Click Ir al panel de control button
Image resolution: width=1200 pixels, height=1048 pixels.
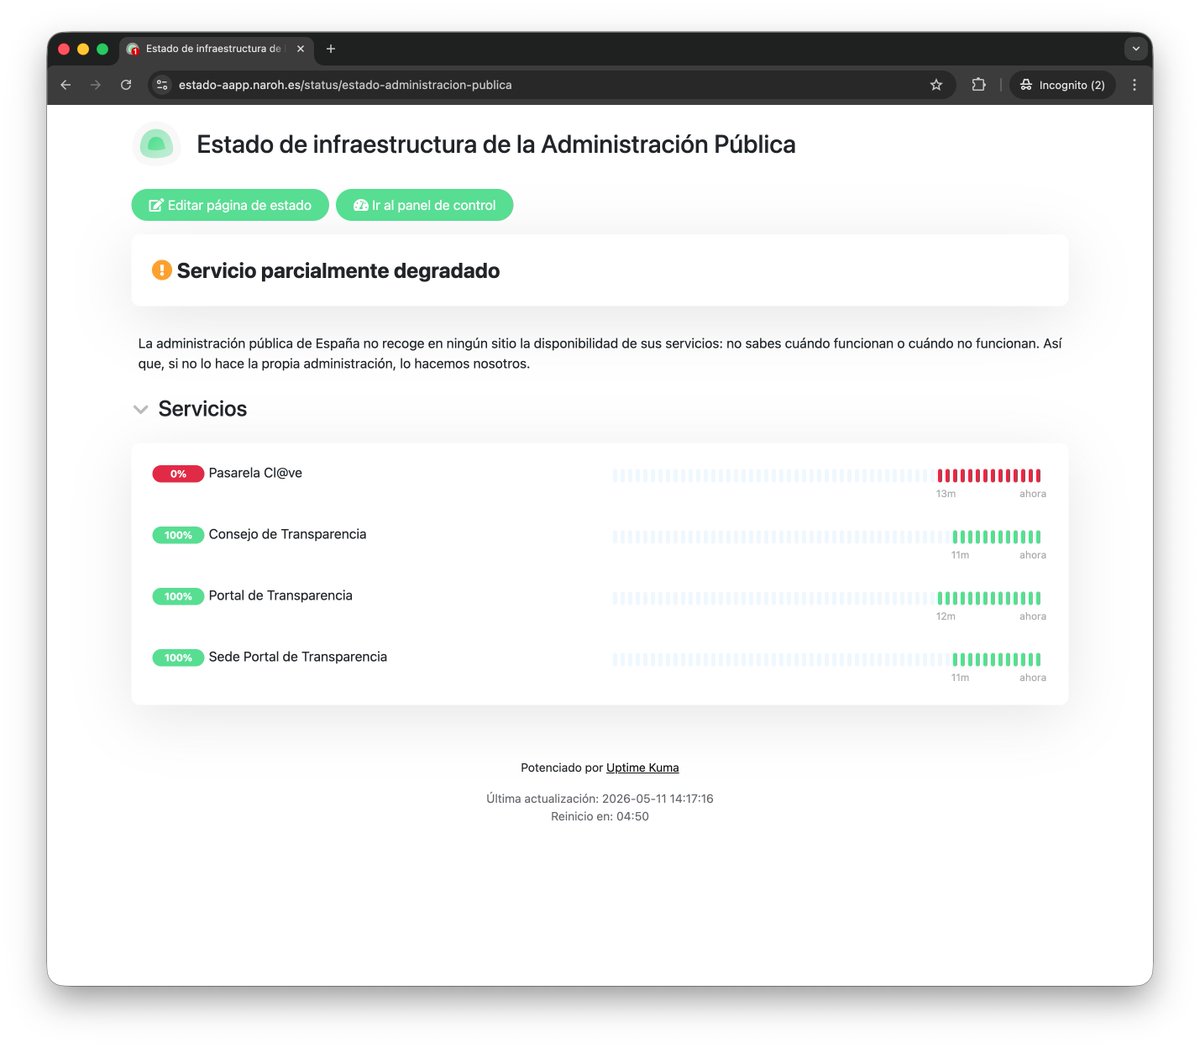[424, 205]
